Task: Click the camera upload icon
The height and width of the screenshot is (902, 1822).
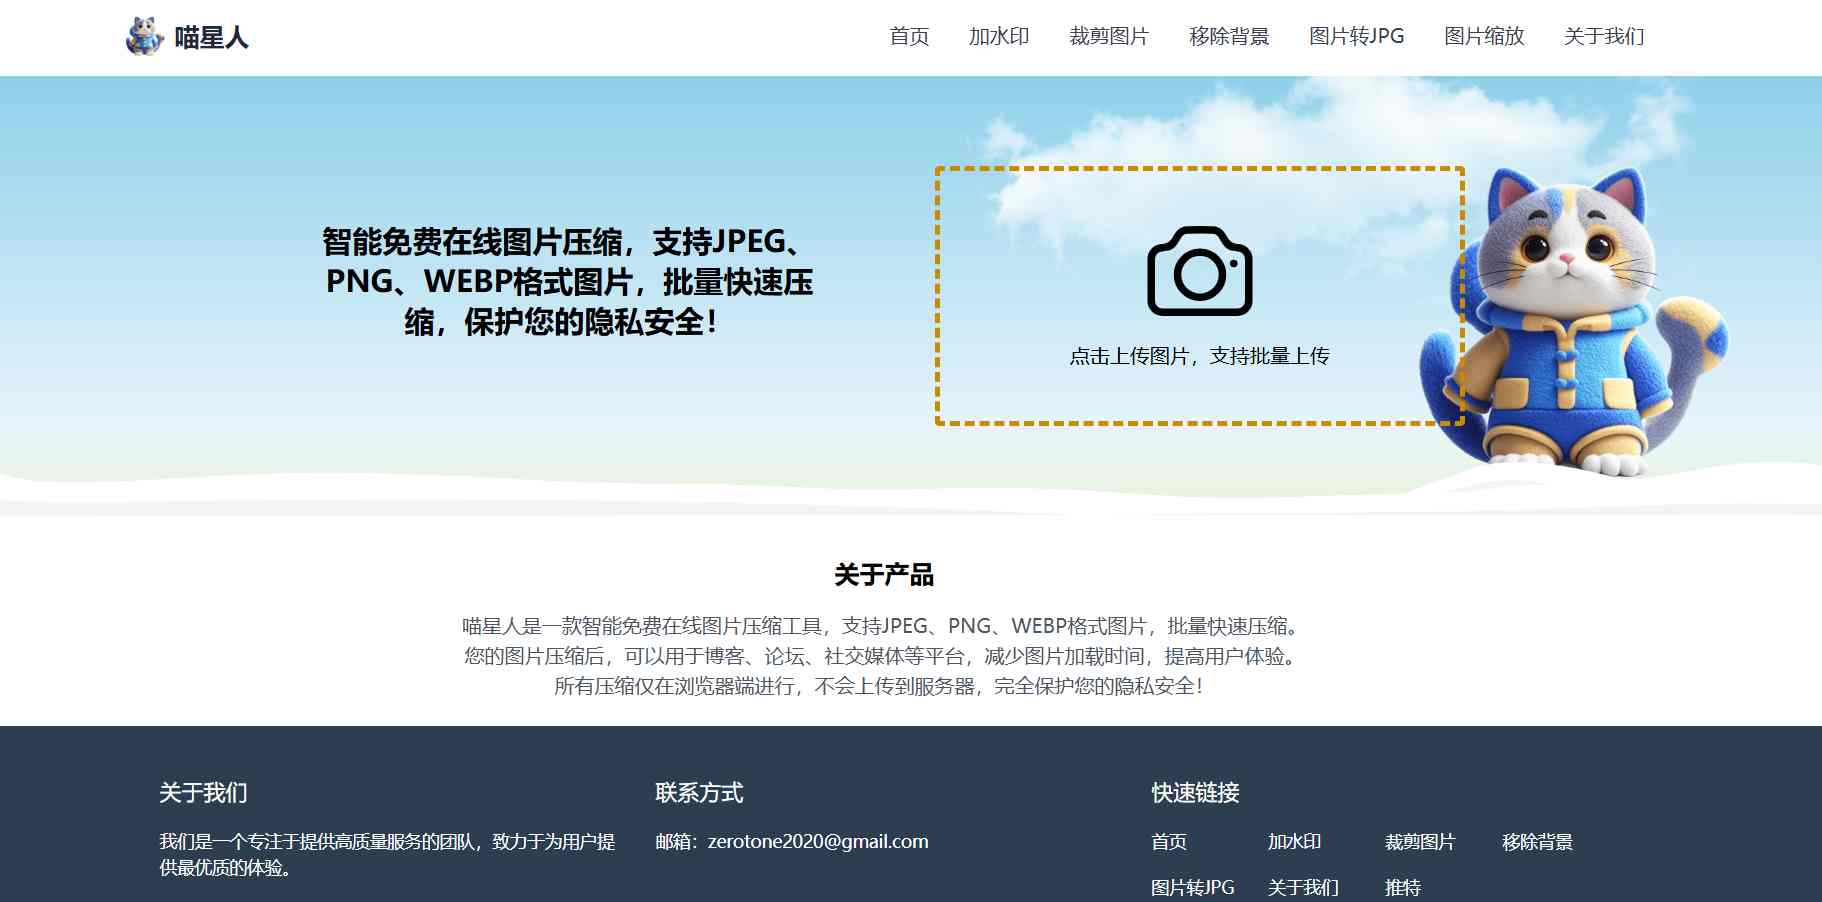Action: coord(1199,271)
